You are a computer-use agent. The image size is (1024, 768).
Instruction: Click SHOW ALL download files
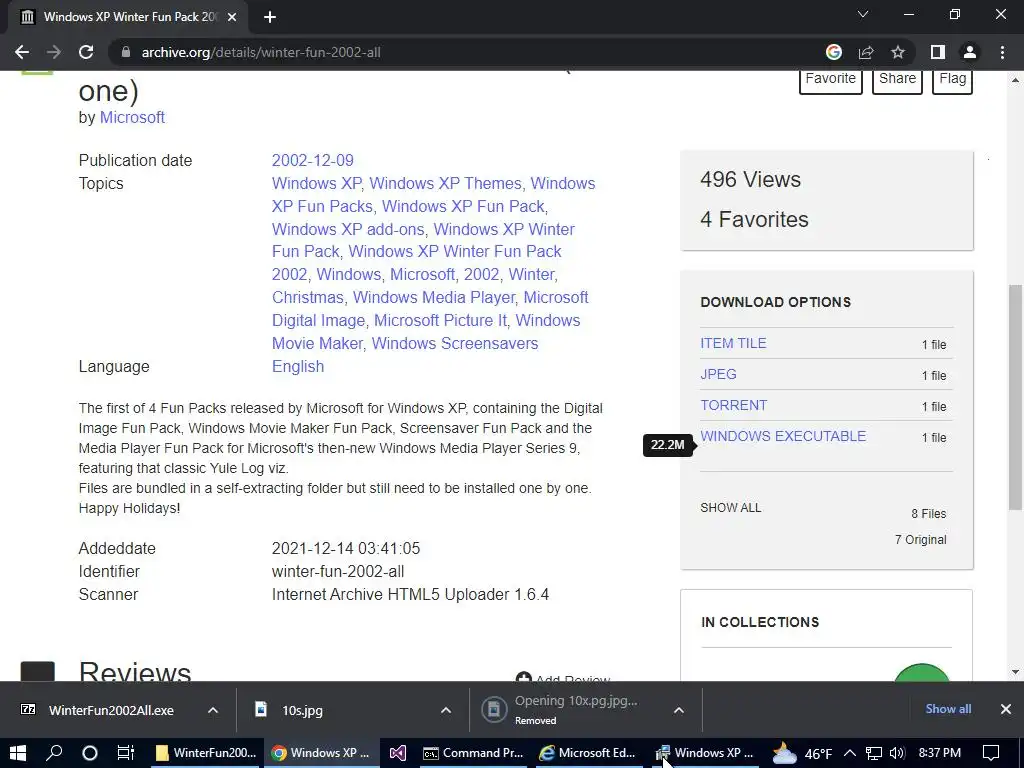click(731, 507)
